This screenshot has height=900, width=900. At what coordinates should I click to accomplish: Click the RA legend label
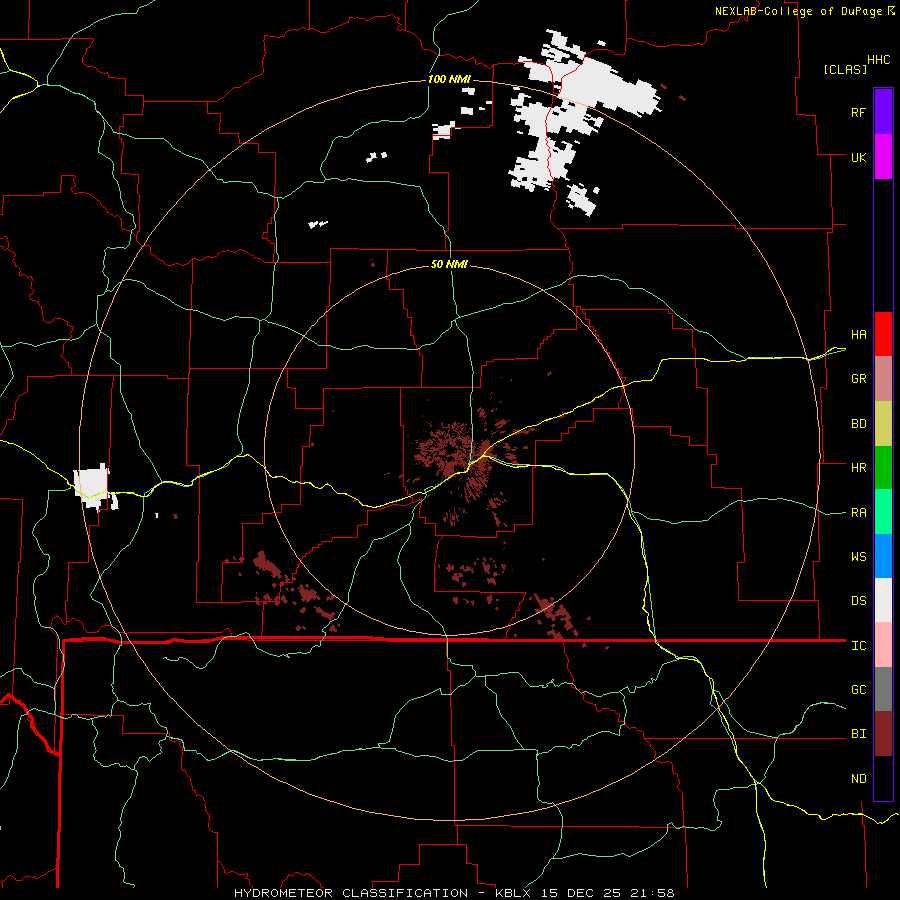pos(858,513)
